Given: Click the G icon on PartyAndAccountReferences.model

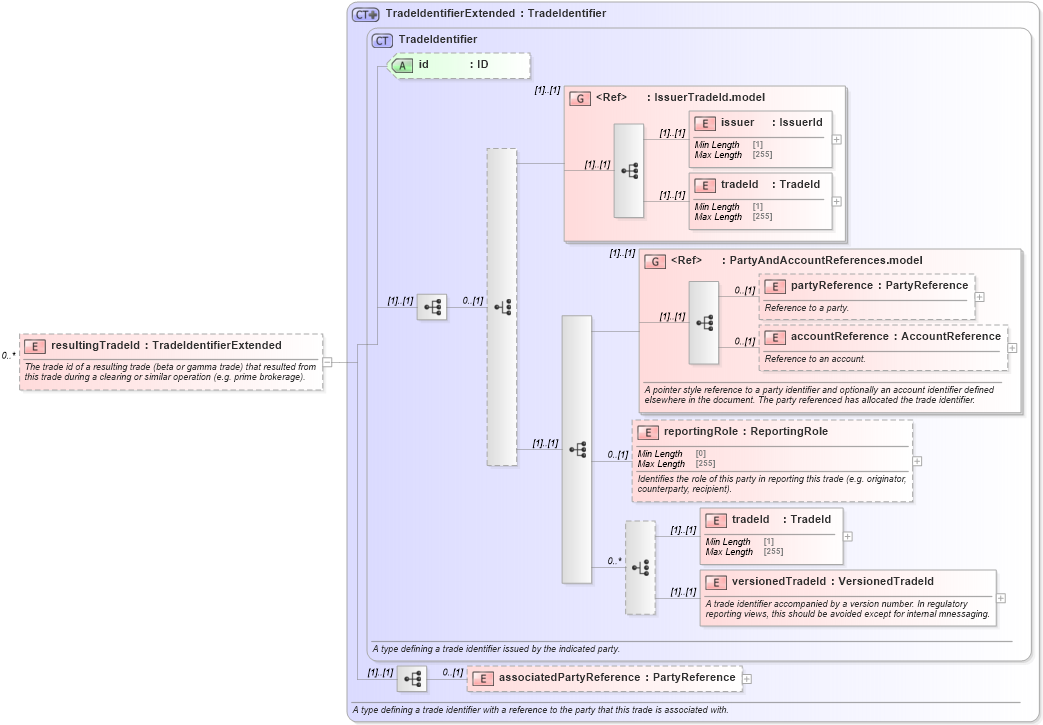Looking at the screenshot, I should pyautogui.click(x=655, y=260).
